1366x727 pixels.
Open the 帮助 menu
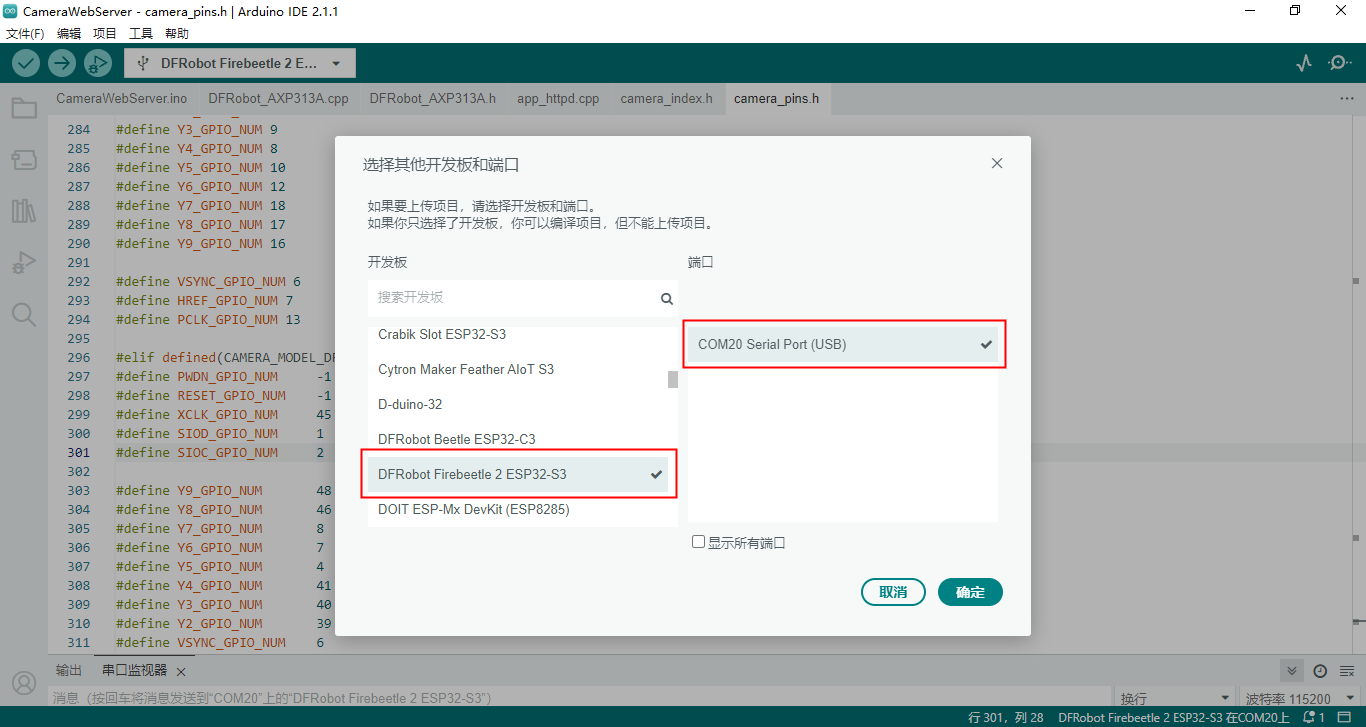click(177, 33)
